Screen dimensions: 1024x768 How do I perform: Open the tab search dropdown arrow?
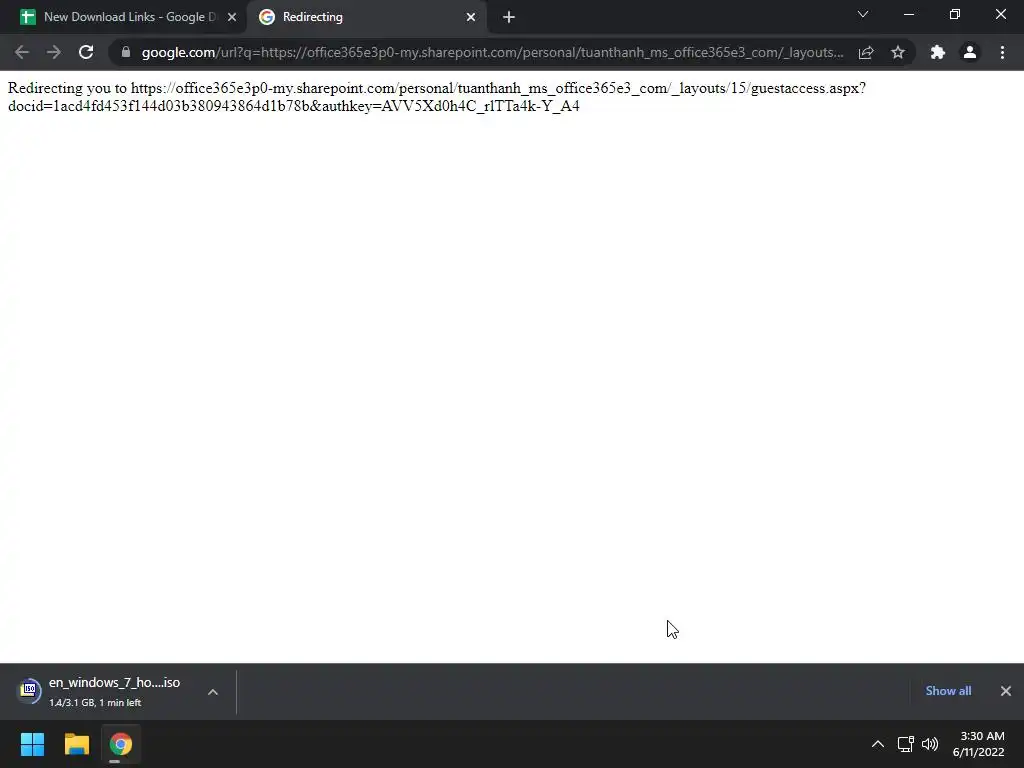coord(863,14)
